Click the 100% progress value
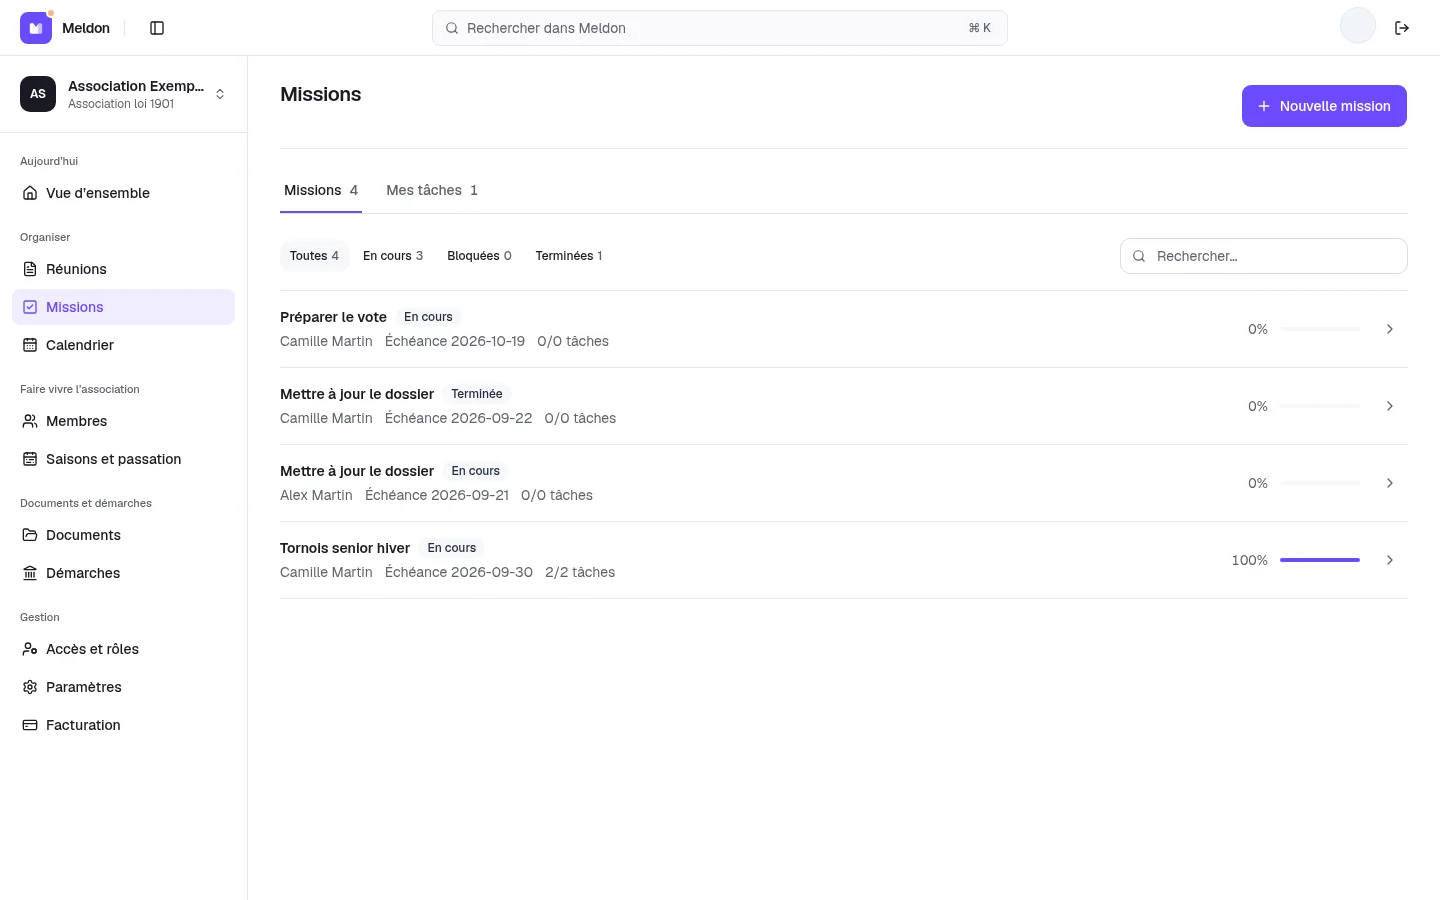Image resolution: width=1440 pixels, height=900 pixels. point(1250,560)
